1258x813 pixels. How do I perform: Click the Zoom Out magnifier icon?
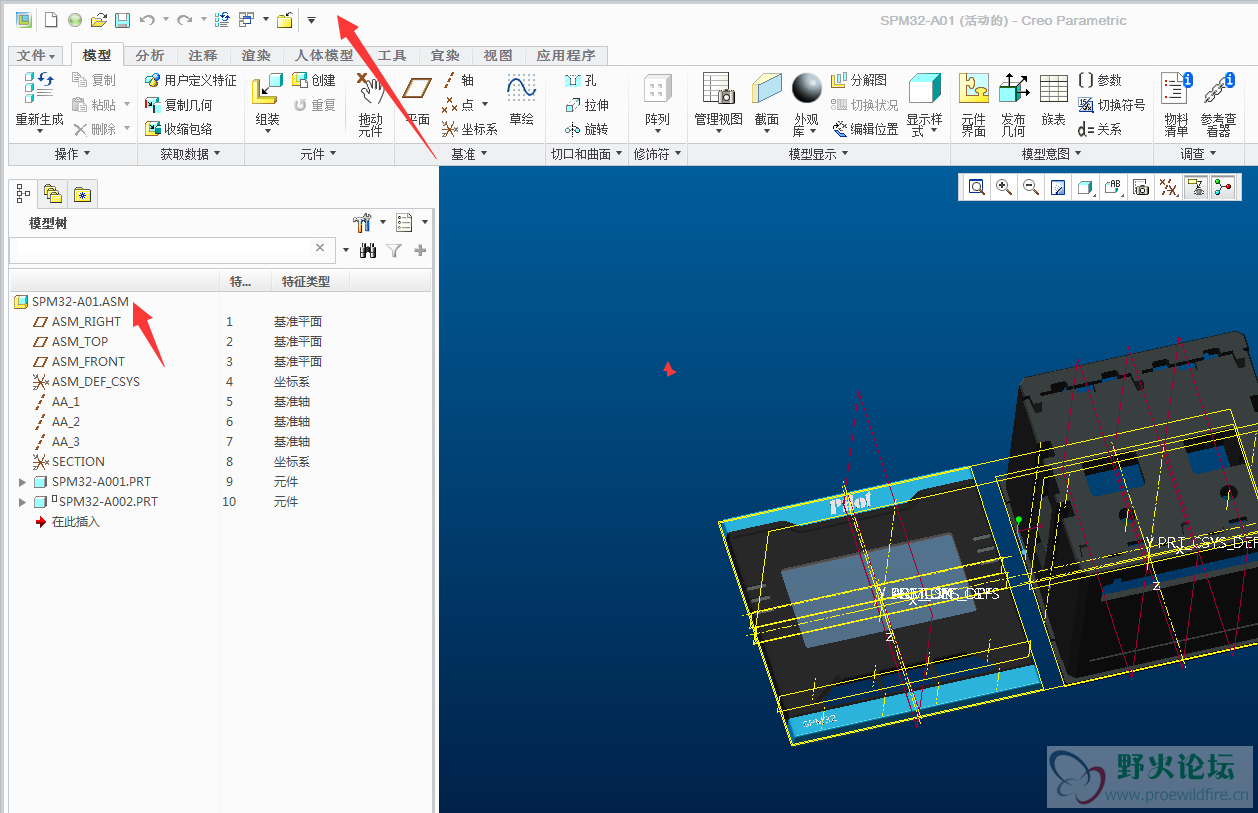click(1031, 187)
